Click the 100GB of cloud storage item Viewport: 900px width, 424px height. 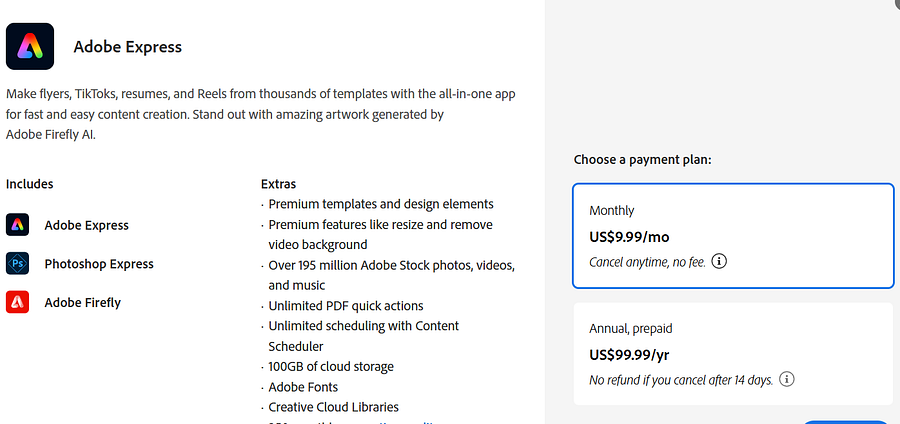point(331,366)
